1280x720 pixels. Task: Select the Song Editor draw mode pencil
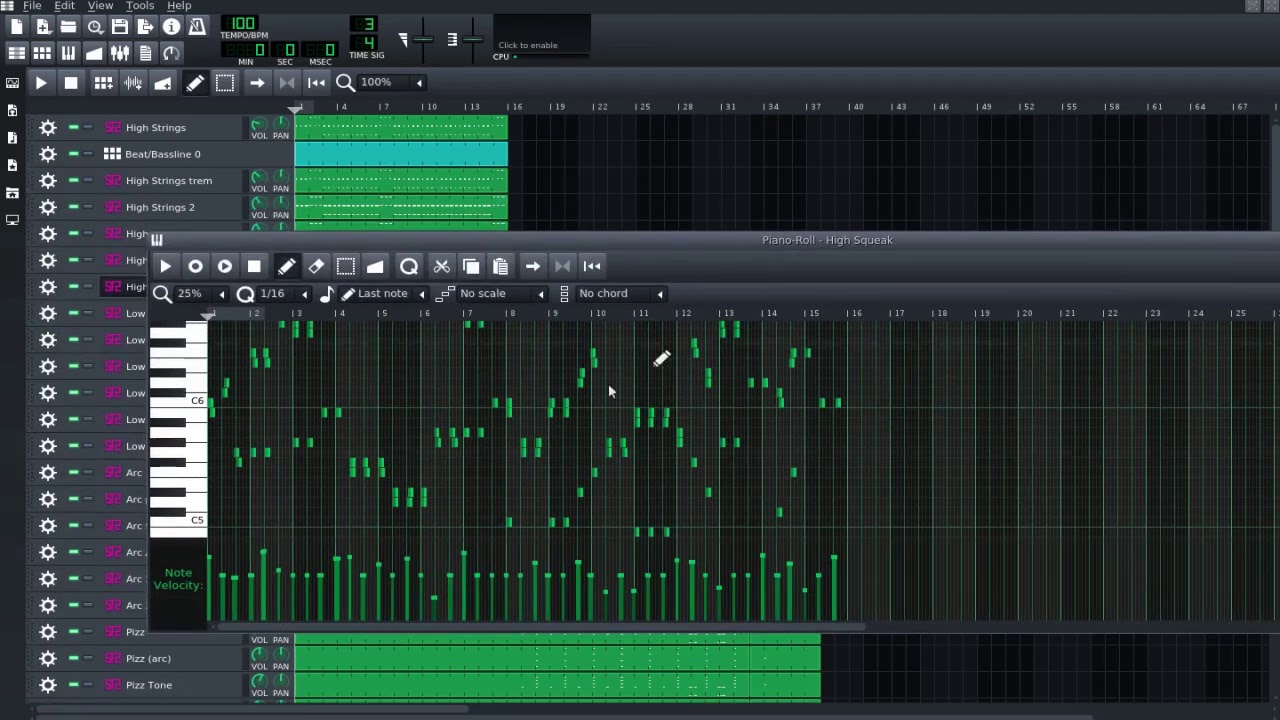click(195, 83)
